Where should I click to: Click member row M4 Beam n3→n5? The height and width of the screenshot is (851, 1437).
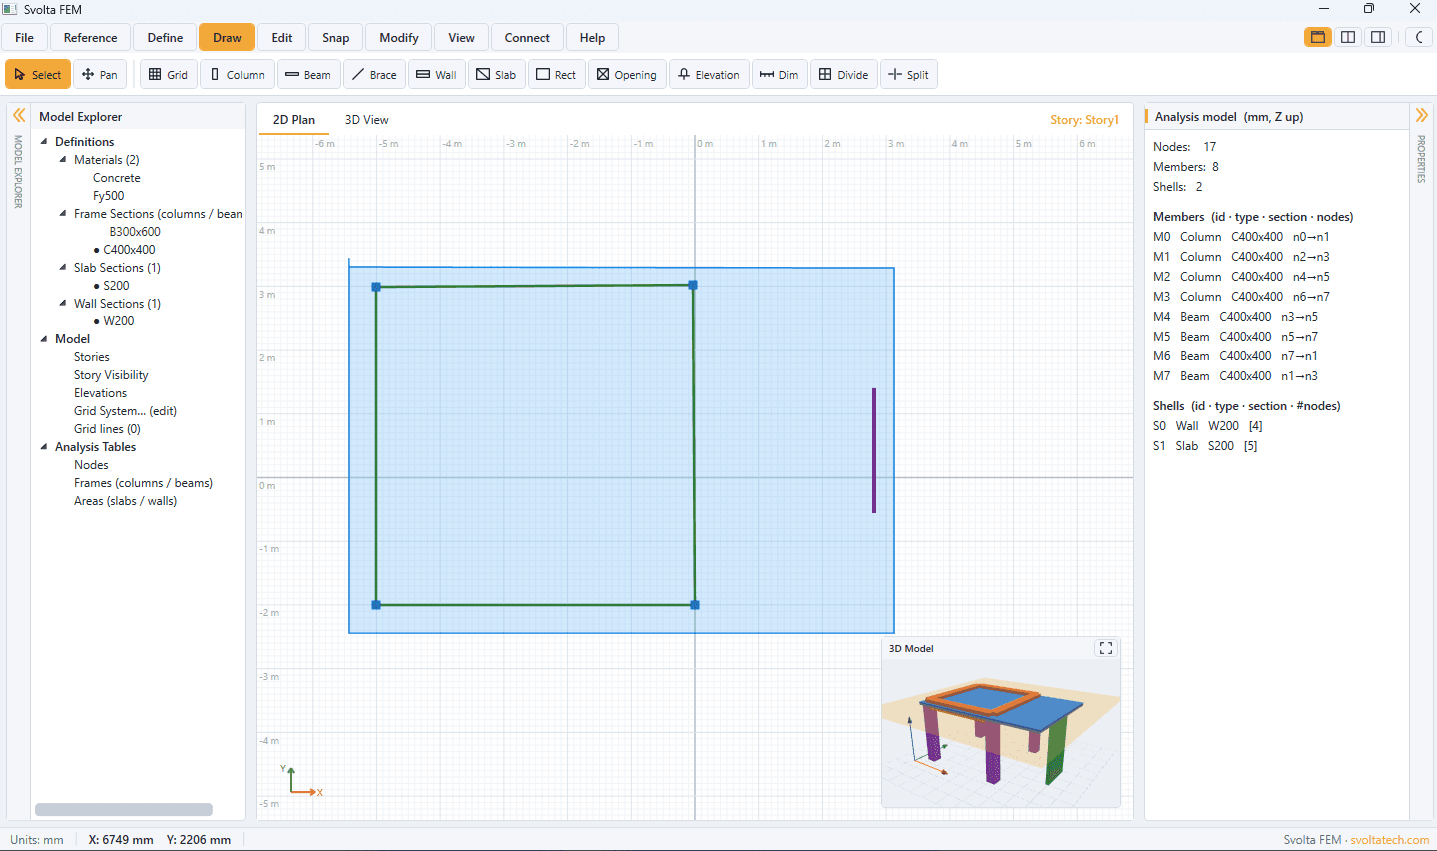pos(1235,317)
